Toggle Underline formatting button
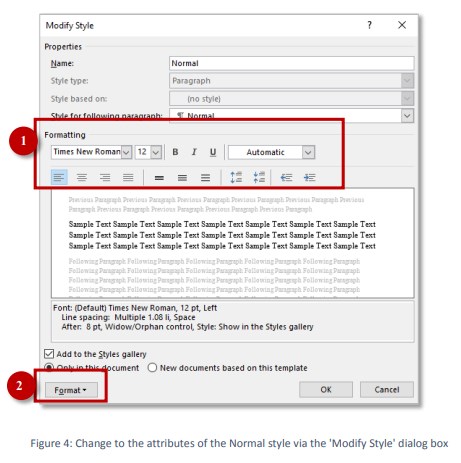 pos(213,152)
